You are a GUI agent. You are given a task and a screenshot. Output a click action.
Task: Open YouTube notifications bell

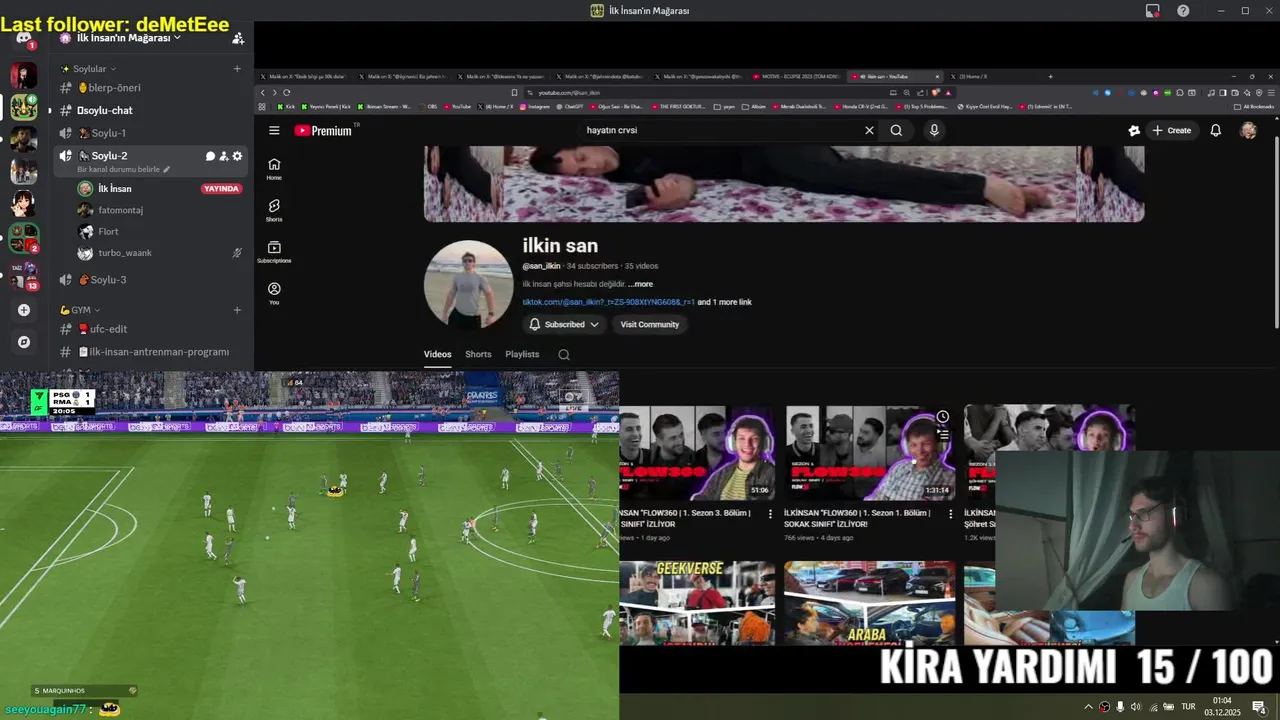click(x=1216, y=130)
